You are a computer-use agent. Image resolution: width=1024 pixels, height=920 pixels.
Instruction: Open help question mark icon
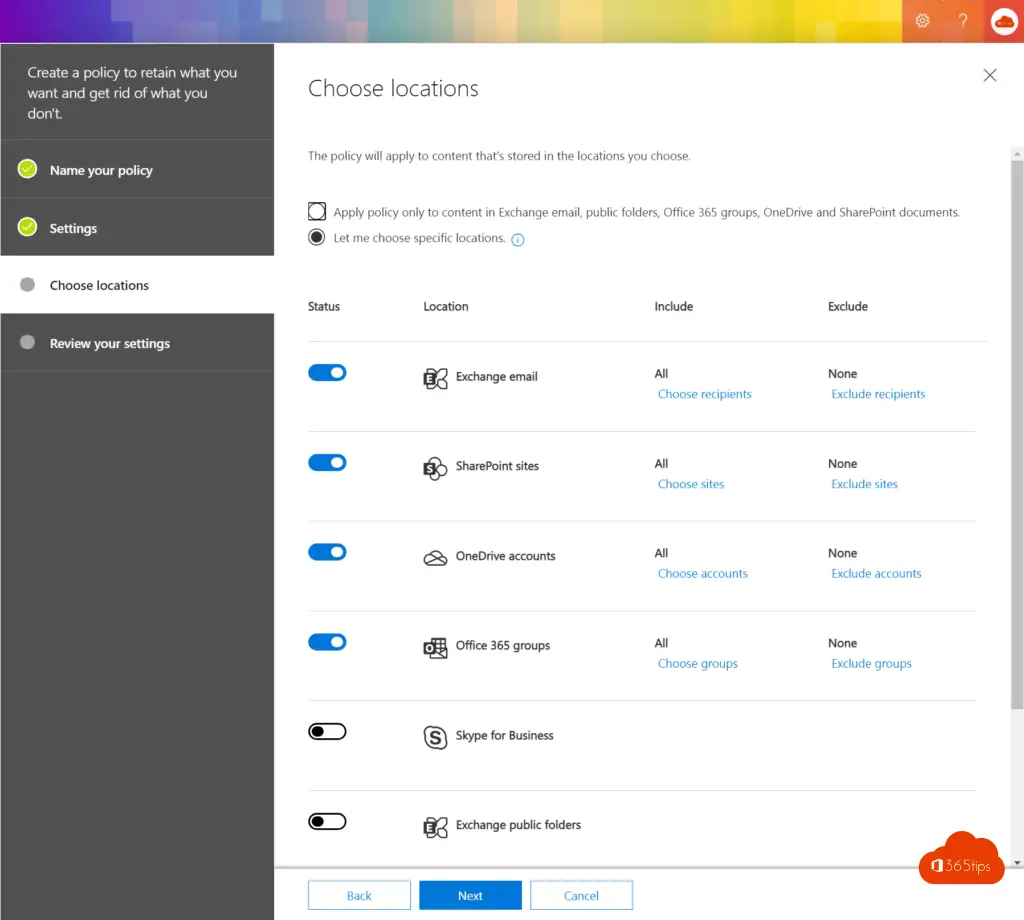tap(962, 21)
